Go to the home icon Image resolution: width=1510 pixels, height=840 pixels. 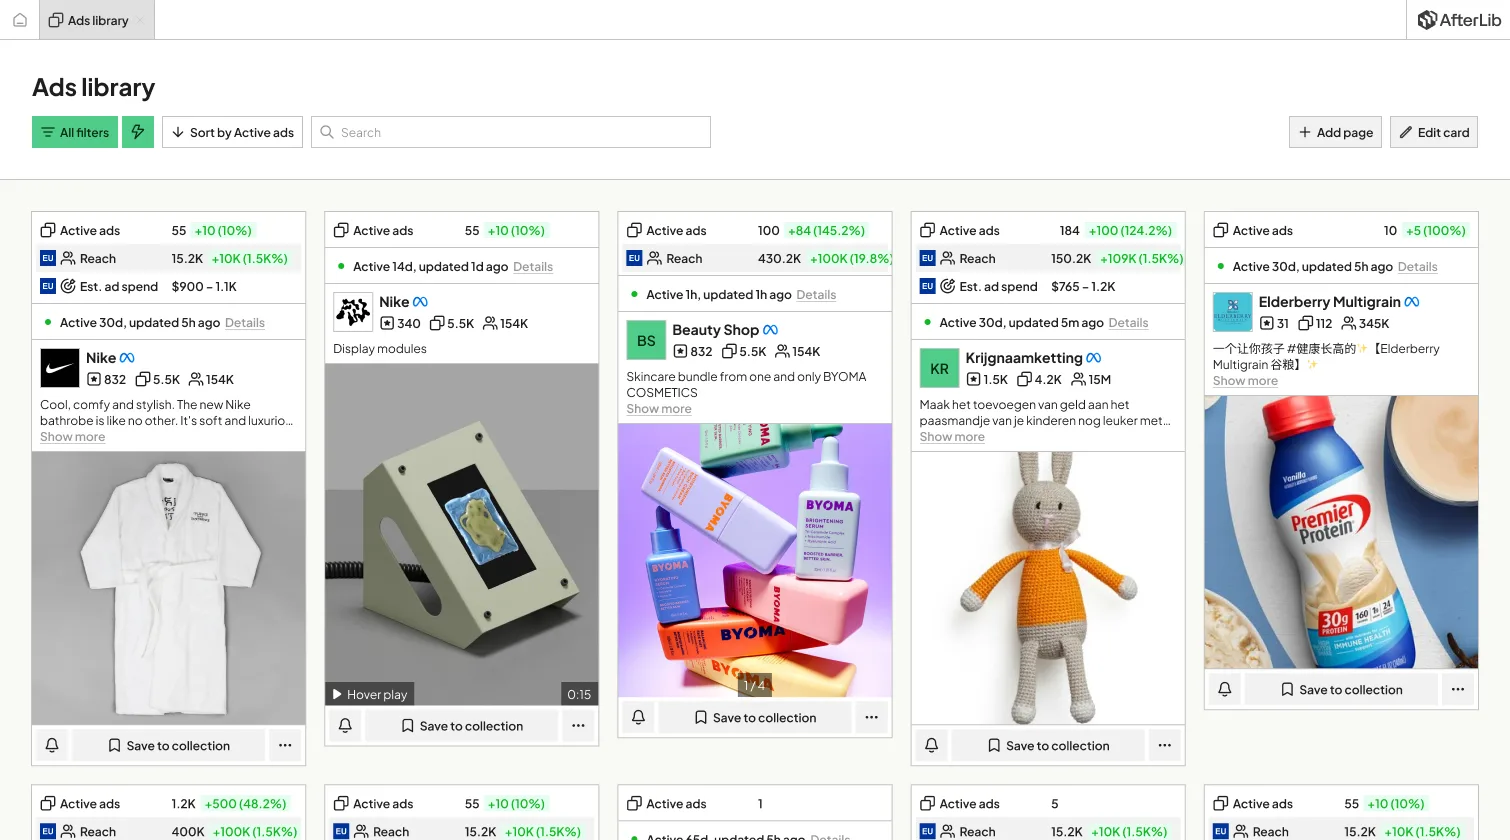click(x=19, y=20)
